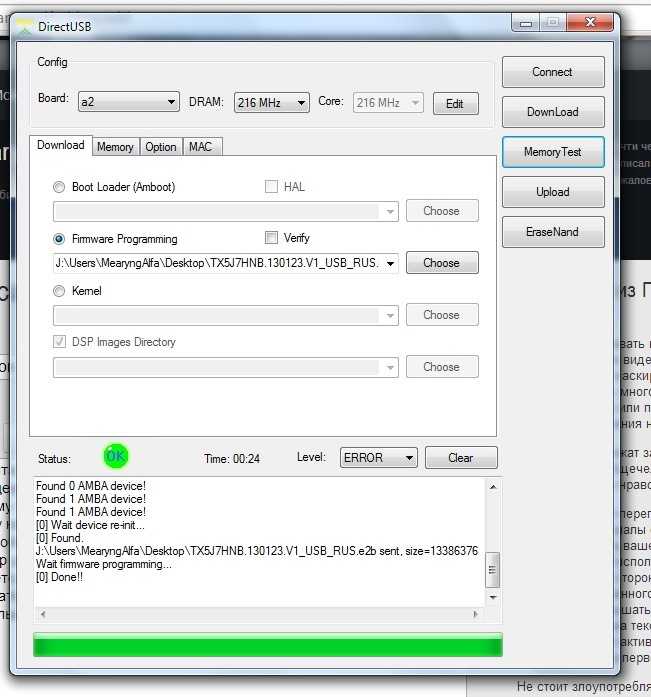Open the Core frequency dropdown
Image resolution: width=651 pixels, height=697 pixels.
[x=388, y=103]
